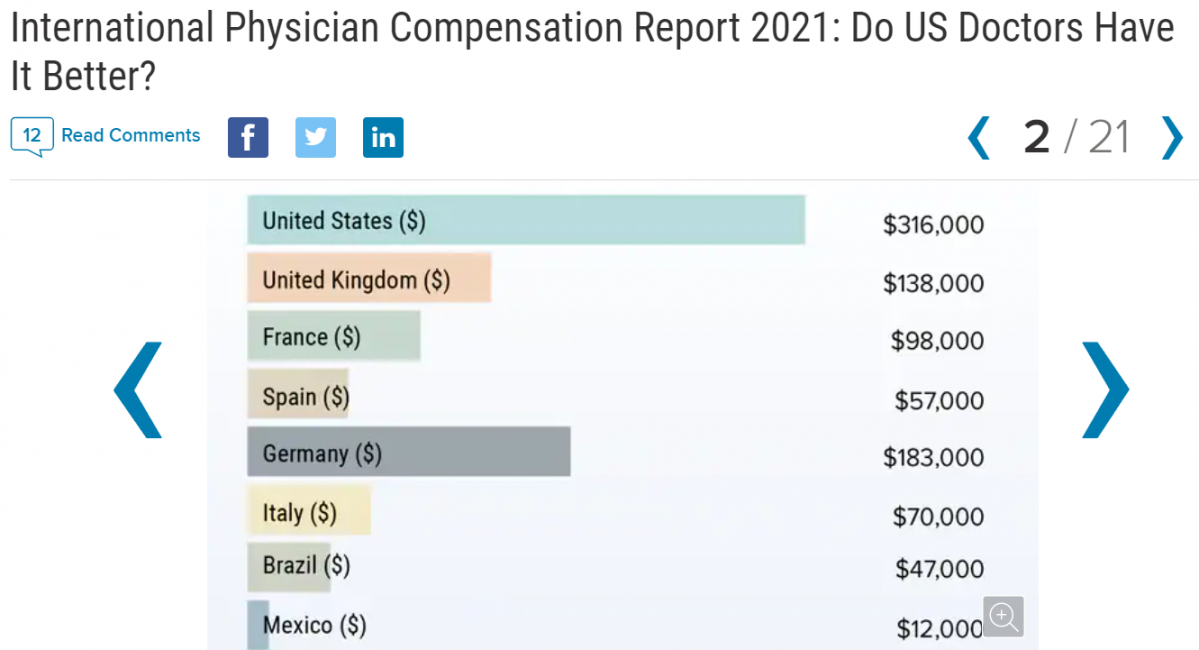Click the United States bar
The width and height of the screenshot is (1199, 650).
point(526,220)
